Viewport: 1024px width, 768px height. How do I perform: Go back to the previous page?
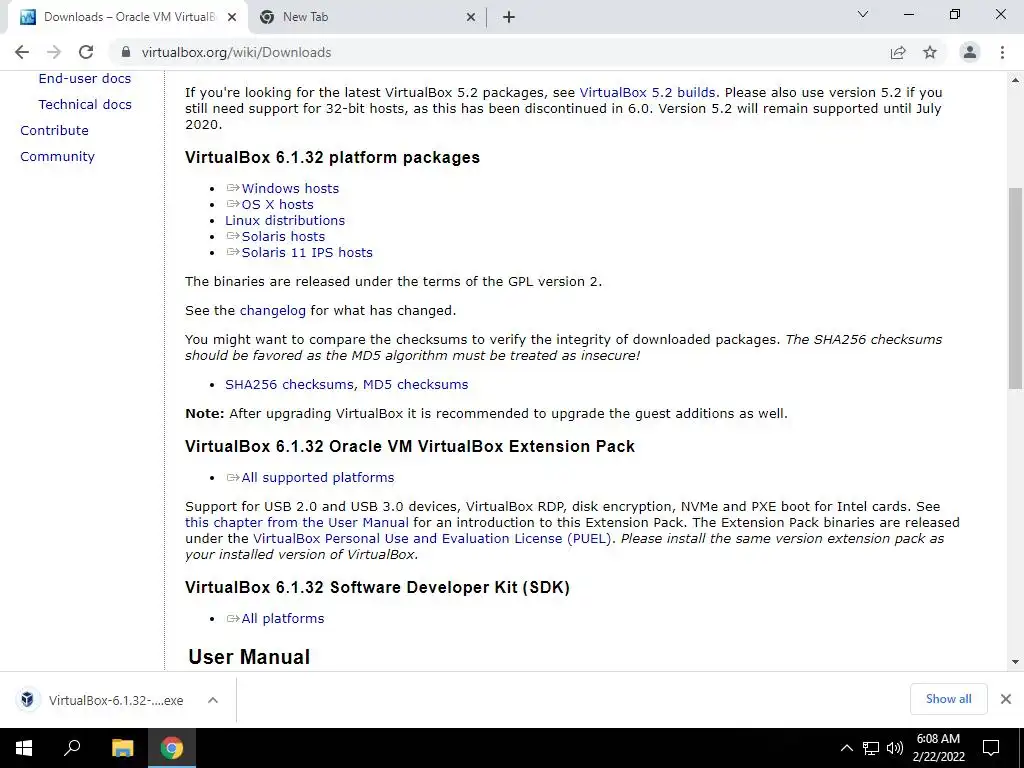[22, 52]
